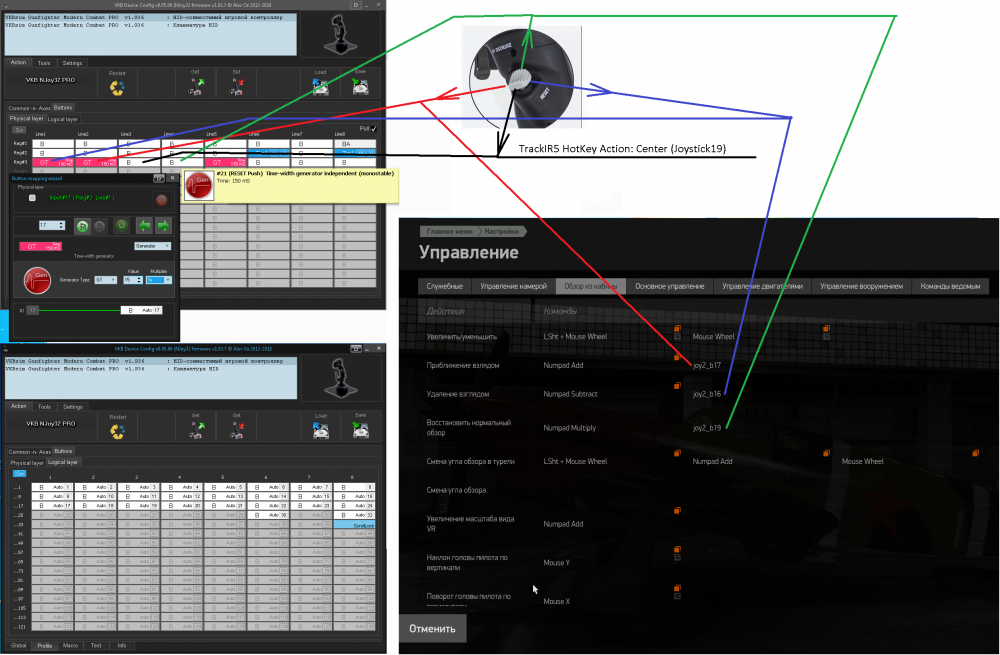The image size is (1000, 655).
Task: Click the joy2_b19 binding cell
Action: click(x=707, y=427)
